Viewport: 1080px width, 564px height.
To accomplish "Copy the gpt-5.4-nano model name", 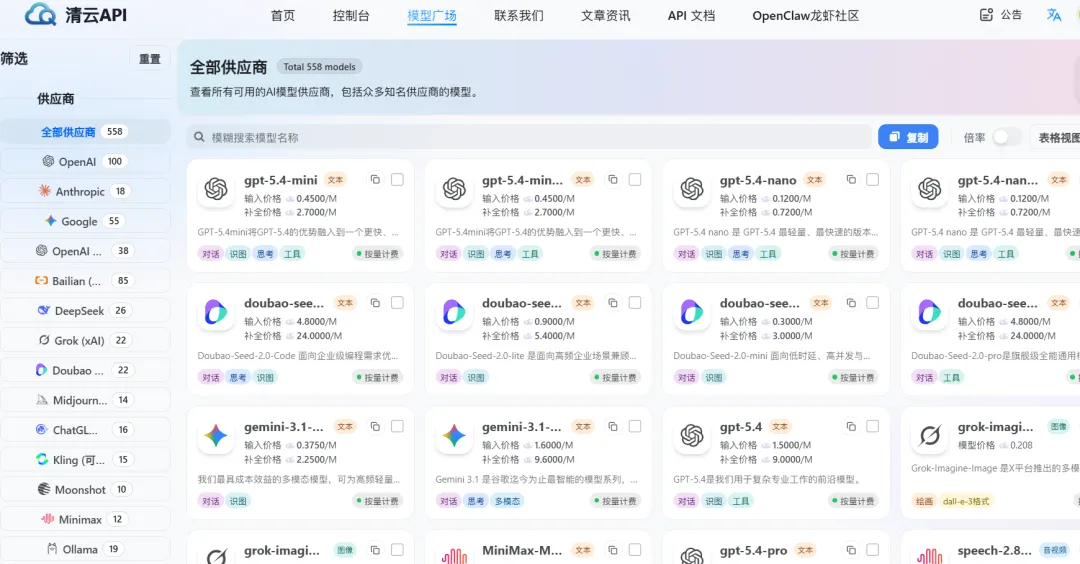I will pyautogui.click(x=851, y=180).
